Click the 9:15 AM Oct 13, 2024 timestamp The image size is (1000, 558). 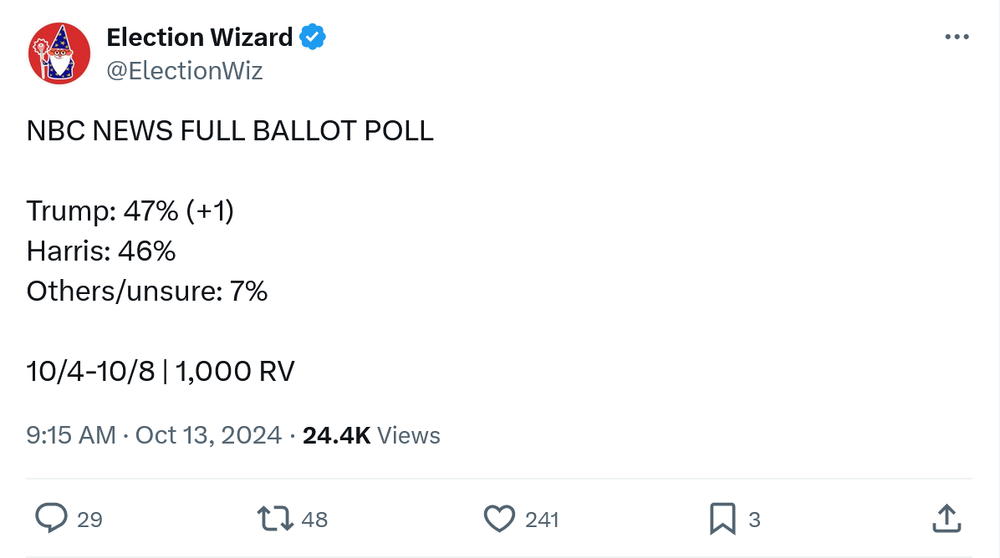[153, 435]
